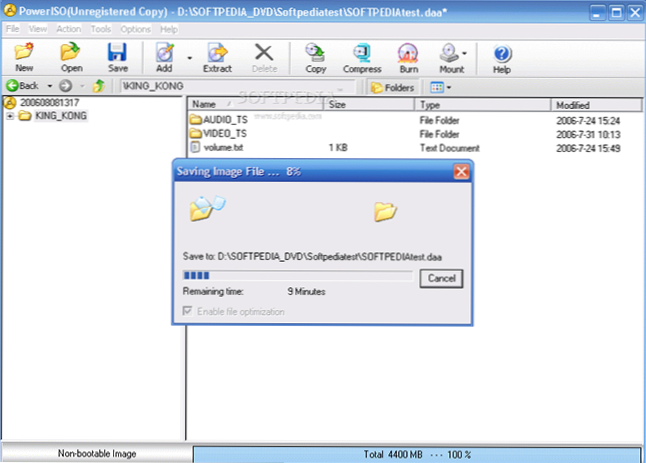This screenshot has width=646, height=463.
Task: Minimize the PowerISO window
Action: [597, 12]
